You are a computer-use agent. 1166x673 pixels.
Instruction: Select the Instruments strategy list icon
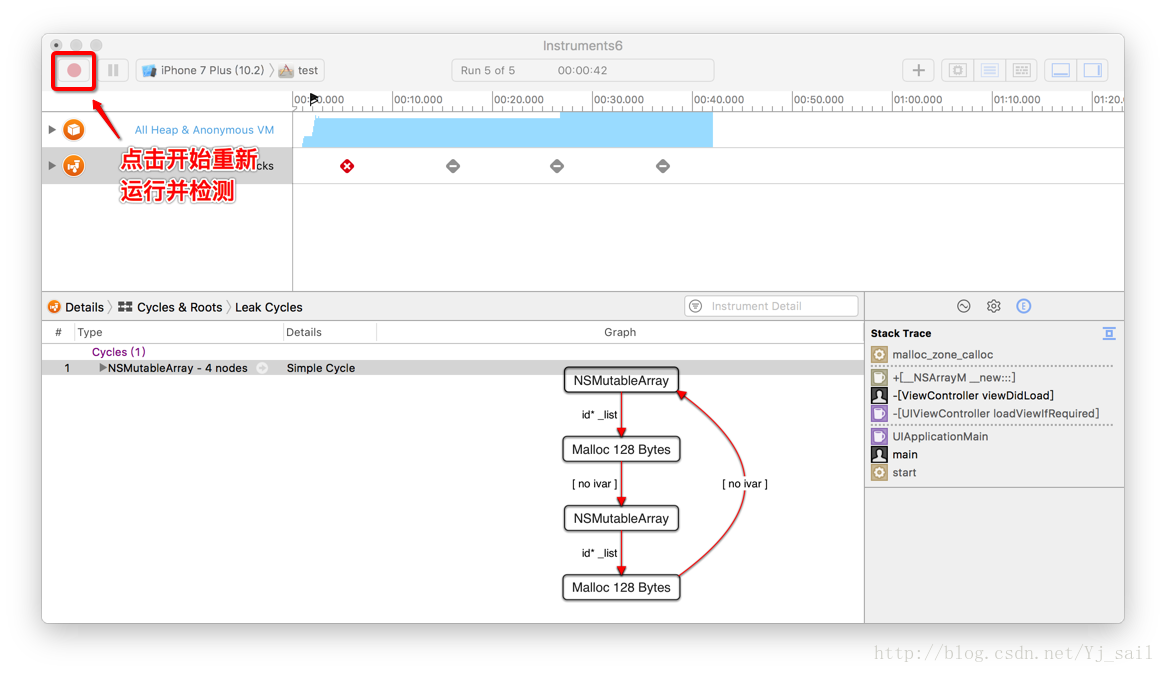[989, 70]
